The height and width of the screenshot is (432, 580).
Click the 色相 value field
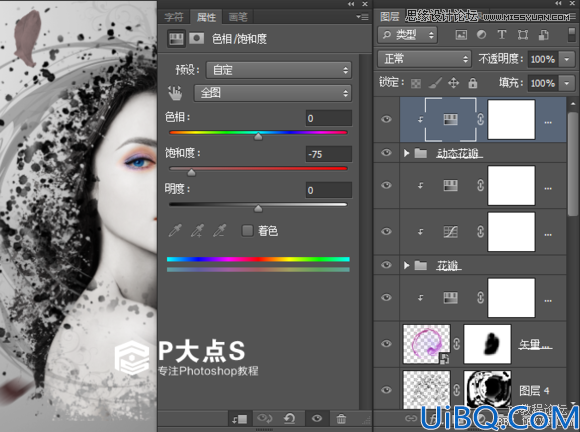tap(328, 118)
